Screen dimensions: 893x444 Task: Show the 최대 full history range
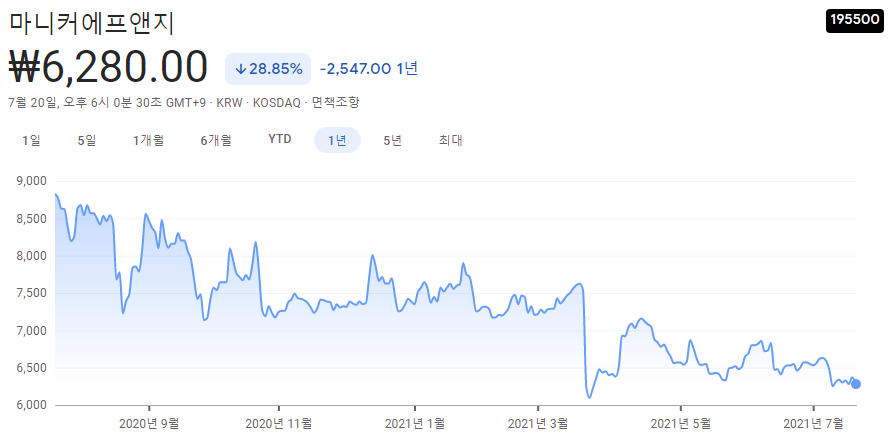pos(450,140)
